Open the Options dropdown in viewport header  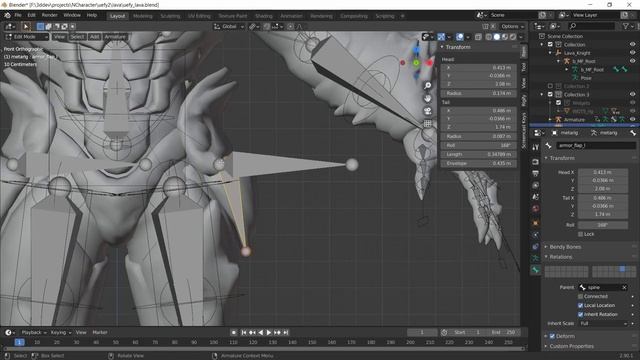(512, 27)
